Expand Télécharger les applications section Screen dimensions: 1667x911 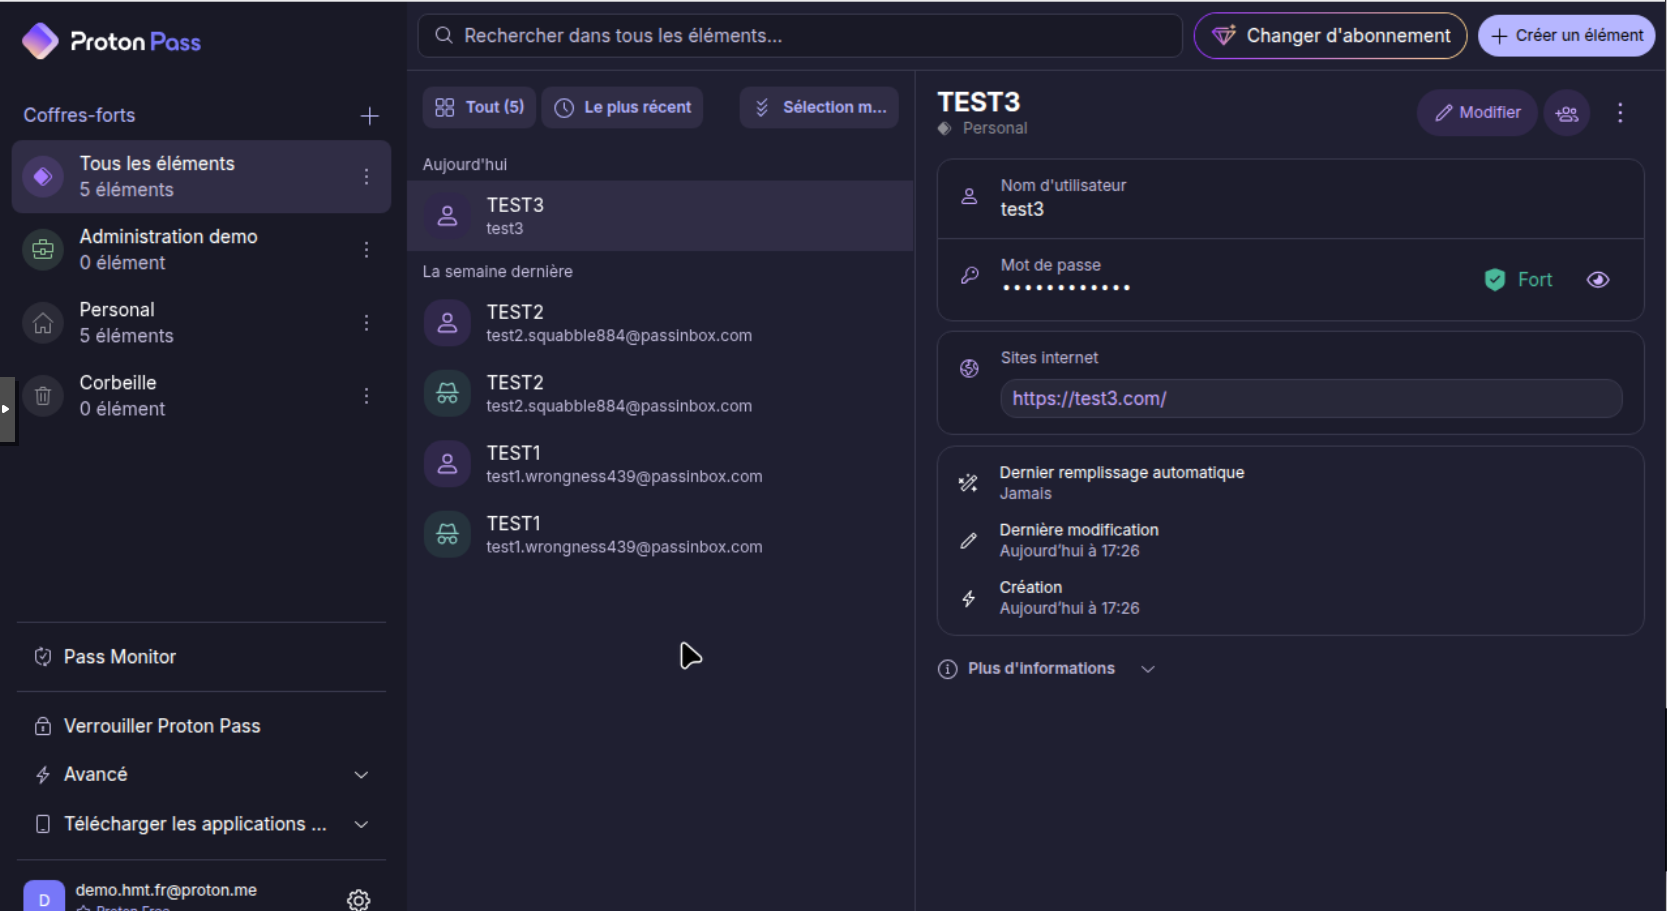pos(202,824)
